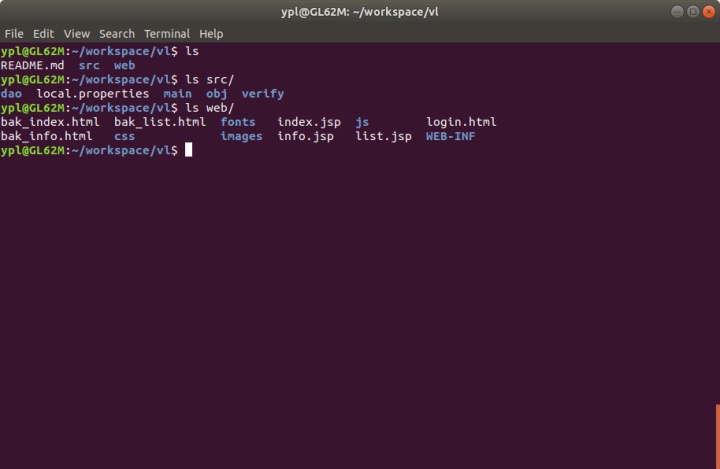Open the Search menu

coord(117,34)
